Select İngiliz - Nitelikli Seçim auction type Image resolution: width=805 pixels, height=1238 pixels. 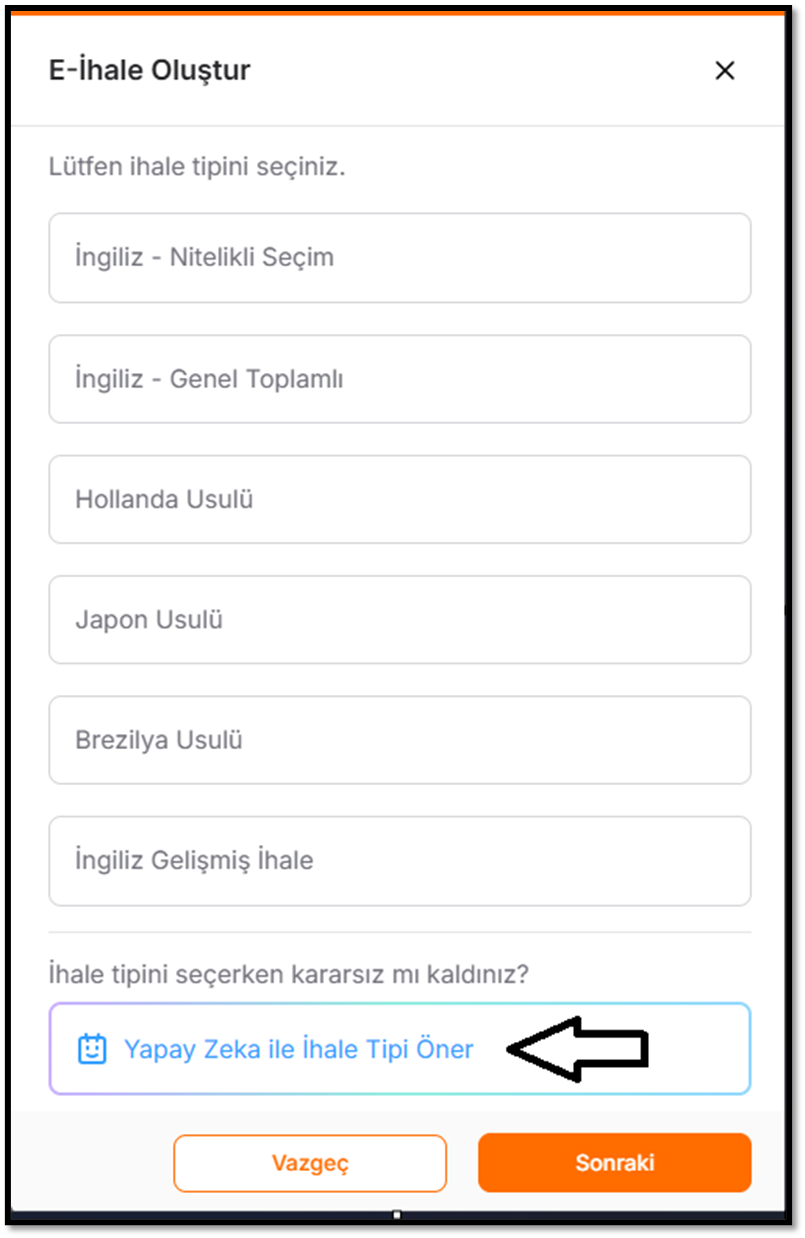(400, 257)
